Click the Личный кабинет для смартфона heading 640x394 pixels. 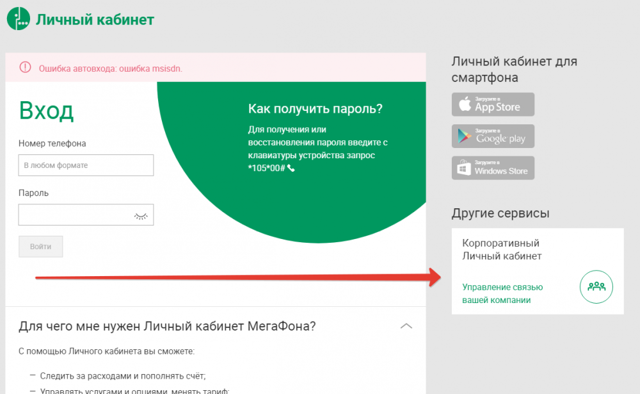(x=514, y=69)
